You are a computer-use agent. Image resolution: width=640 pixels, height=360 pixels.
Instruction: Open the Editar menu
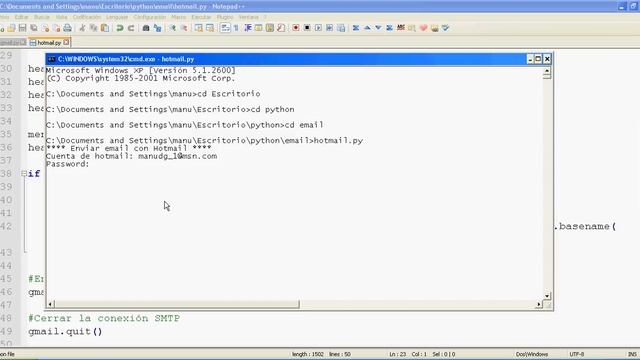[x=22, y=17]
